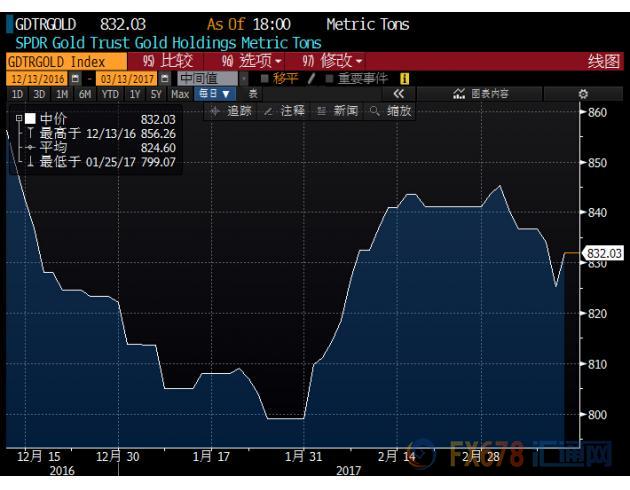Select the 1M range tab
630x490 pixels.
point(62,94)
